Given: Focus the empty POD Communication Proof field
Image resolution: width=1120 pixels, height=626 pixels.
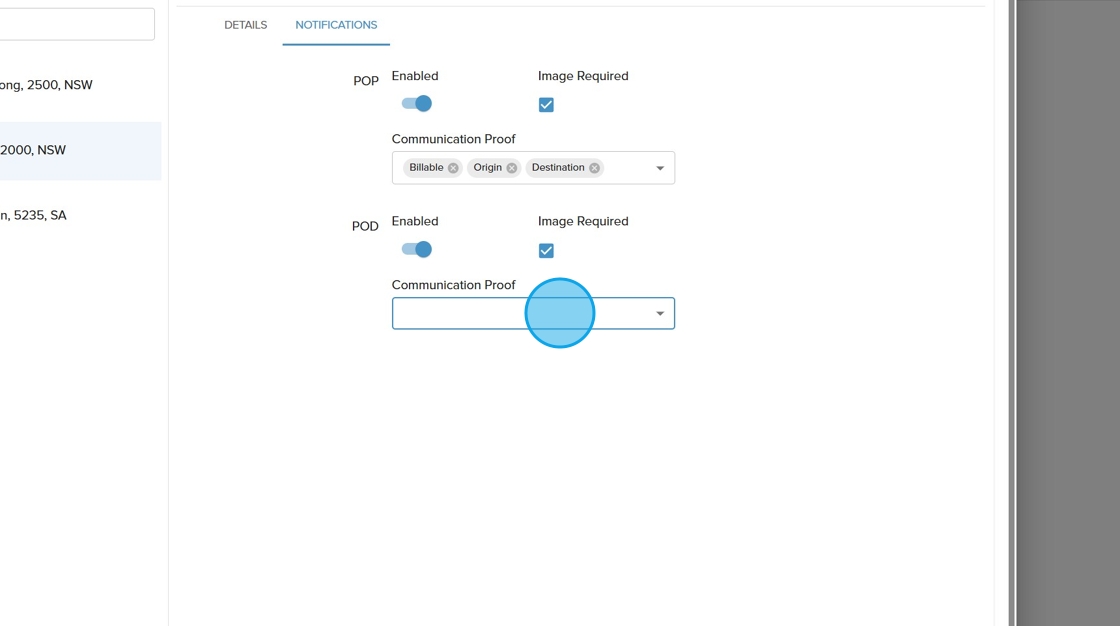Looking at the screenshot, I should pos(460,314).
